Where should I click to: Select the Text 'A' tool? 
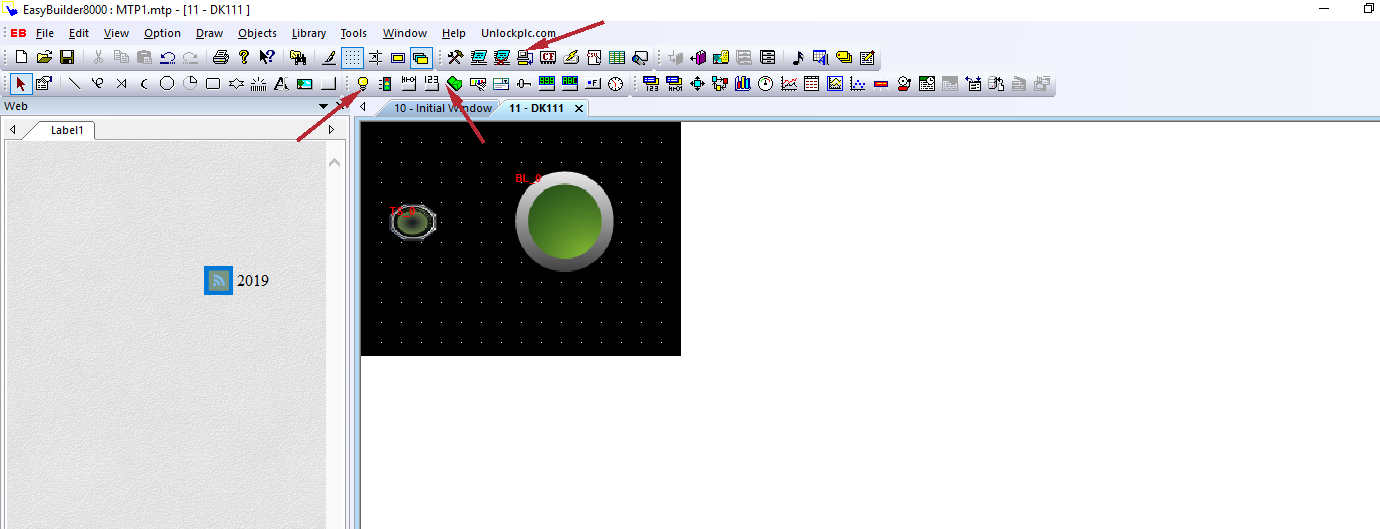point(282,83)
